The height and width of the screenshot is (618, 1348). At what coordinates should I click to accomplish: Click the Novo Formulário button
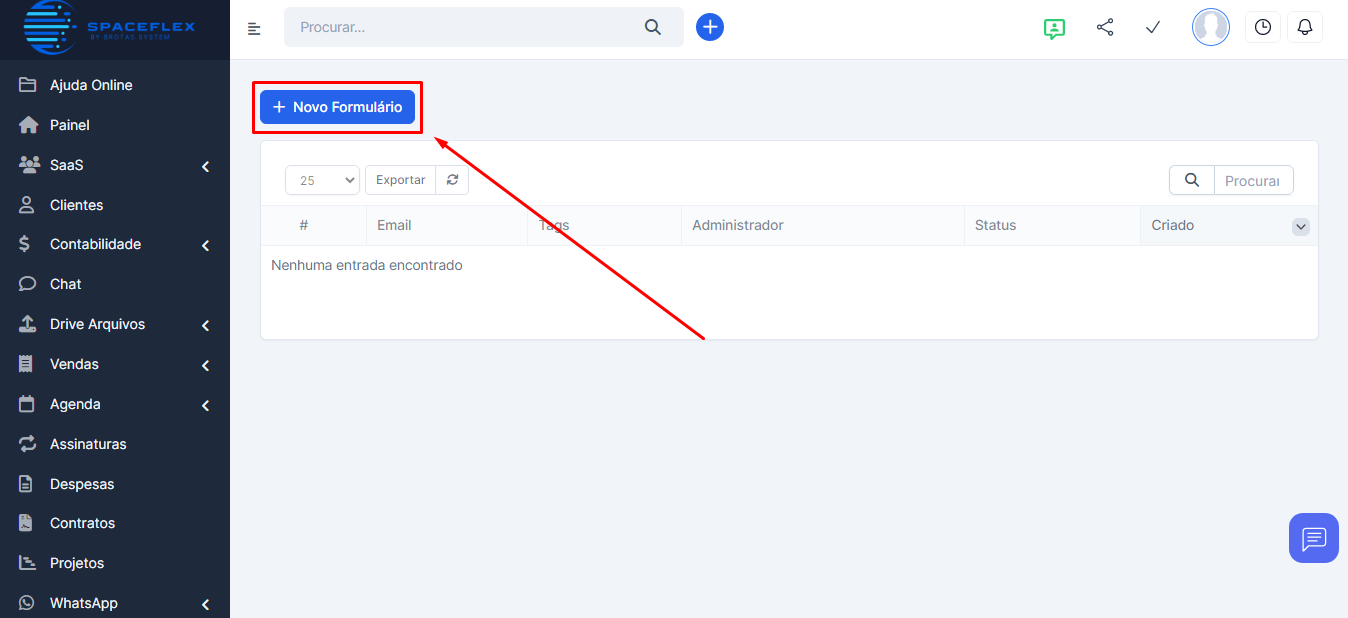[337, 107]
